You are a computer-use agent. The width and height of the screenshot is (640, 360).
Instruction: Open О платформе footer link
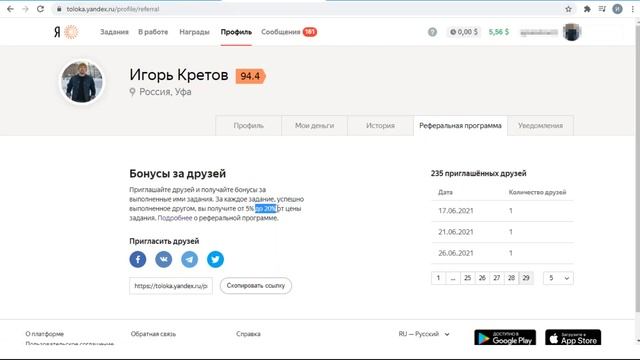pyautogui.click(x=44, y=334)
